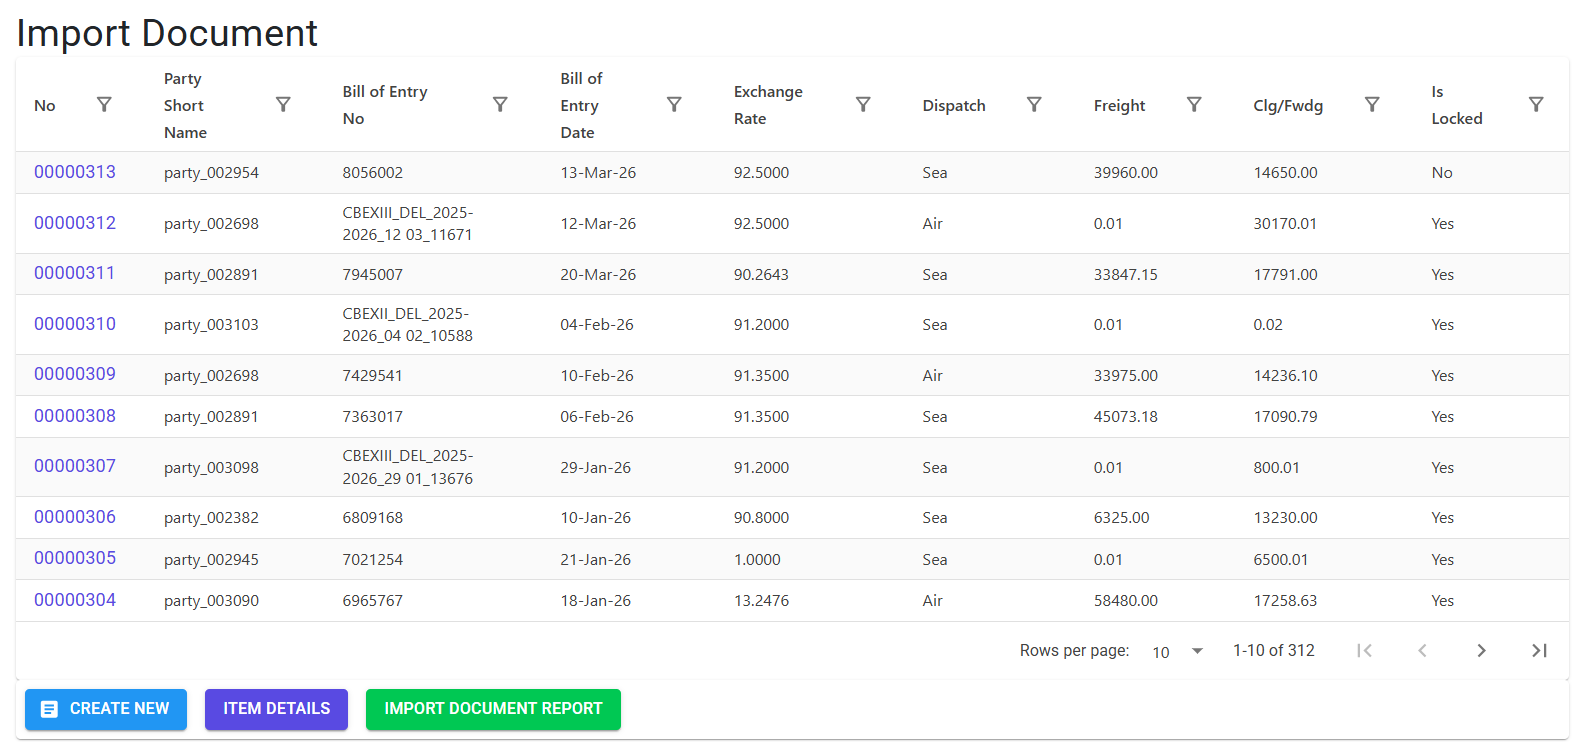Screen dimensions: 1582x742
Task: Select bill of entry number 7021254
Action: coord(373,560)
